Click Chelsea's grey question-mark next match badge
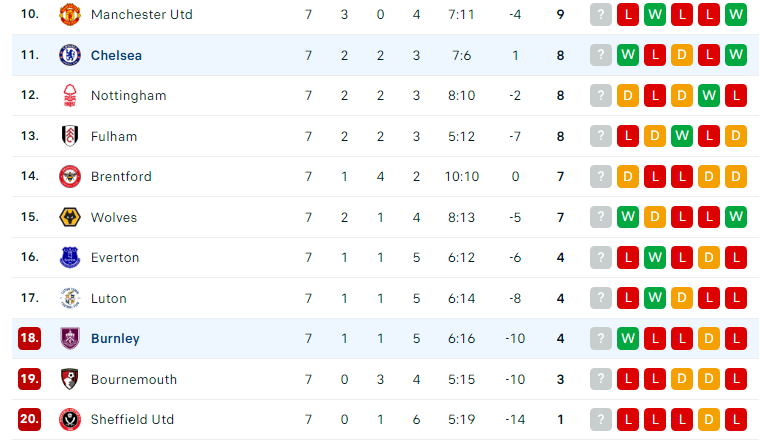 click(601, 55)
